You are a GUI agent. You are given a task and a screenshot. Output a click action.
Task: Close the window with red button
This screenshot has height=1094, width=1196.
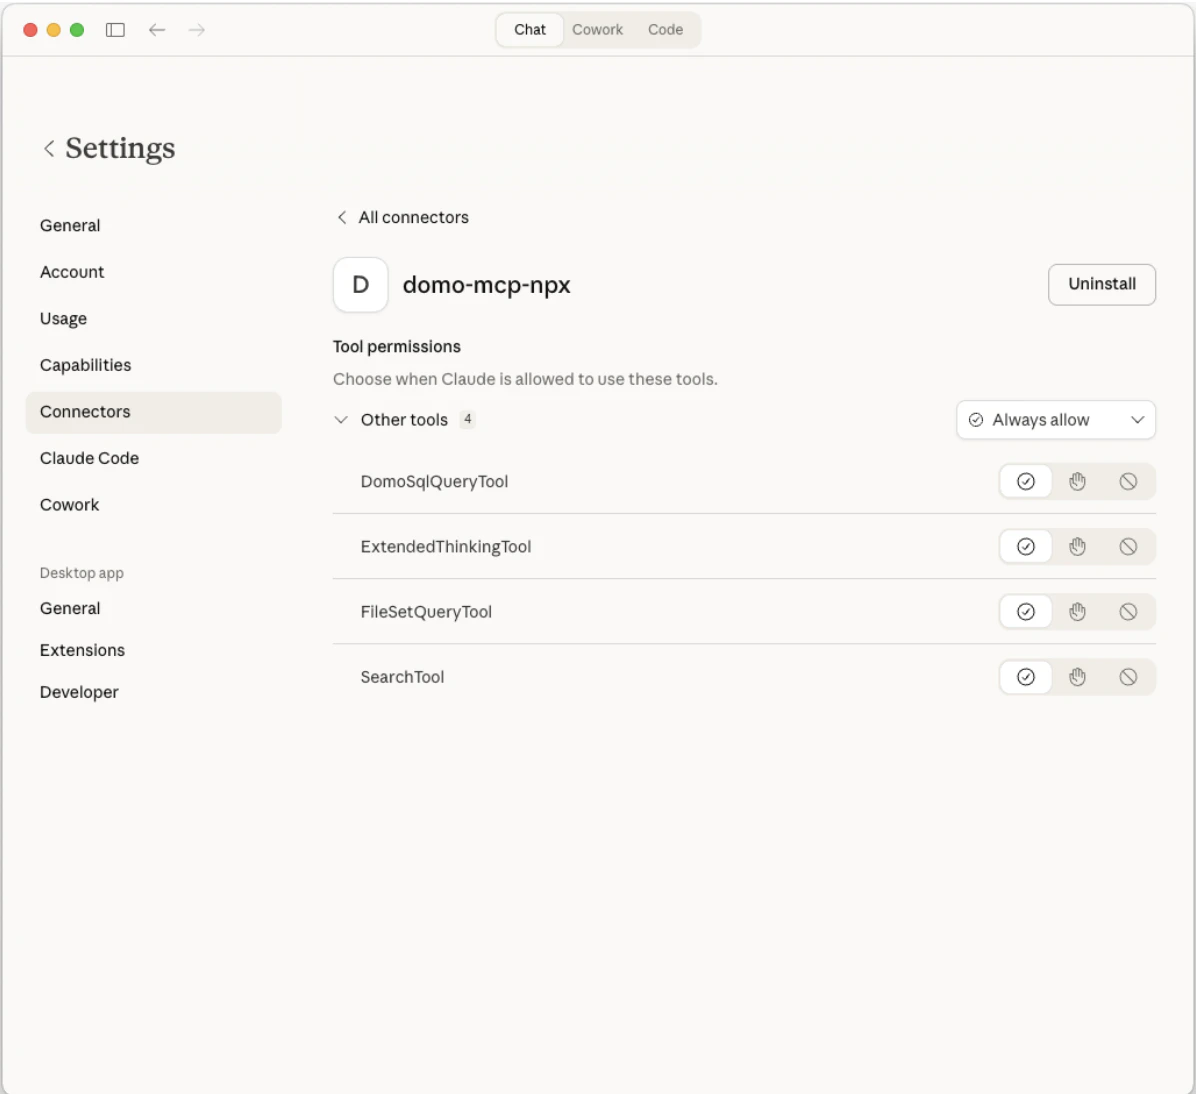click(x=31, y=30)
